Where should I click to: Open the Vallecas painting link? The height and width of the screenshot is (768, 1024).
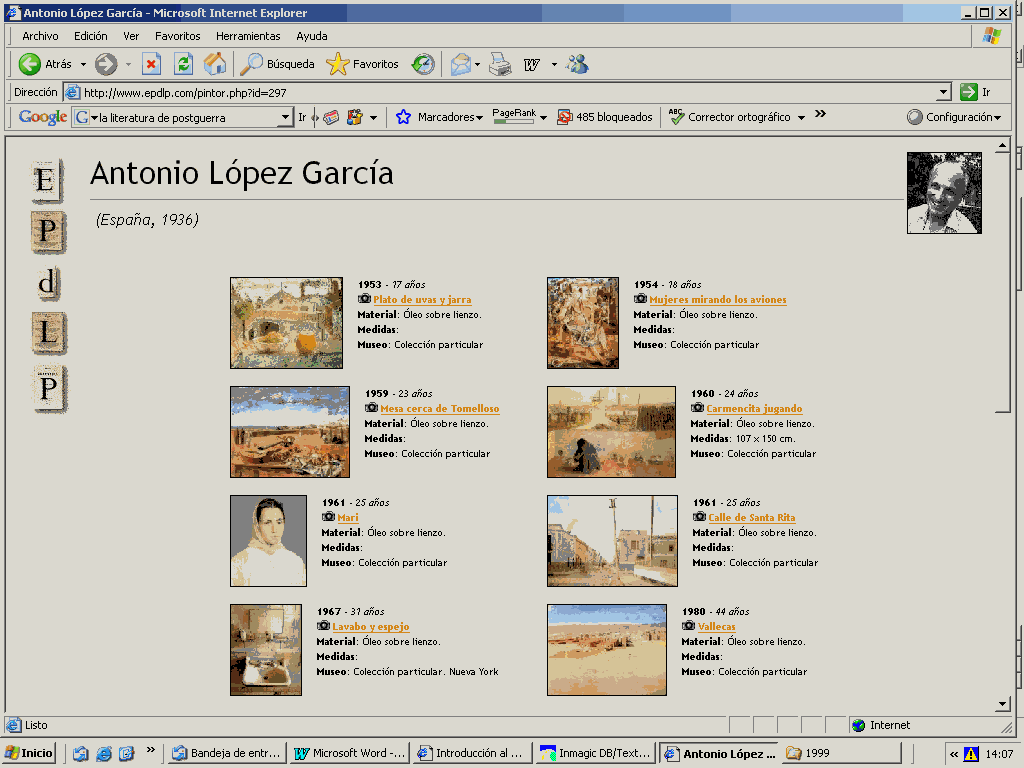[x=716, y=626]
